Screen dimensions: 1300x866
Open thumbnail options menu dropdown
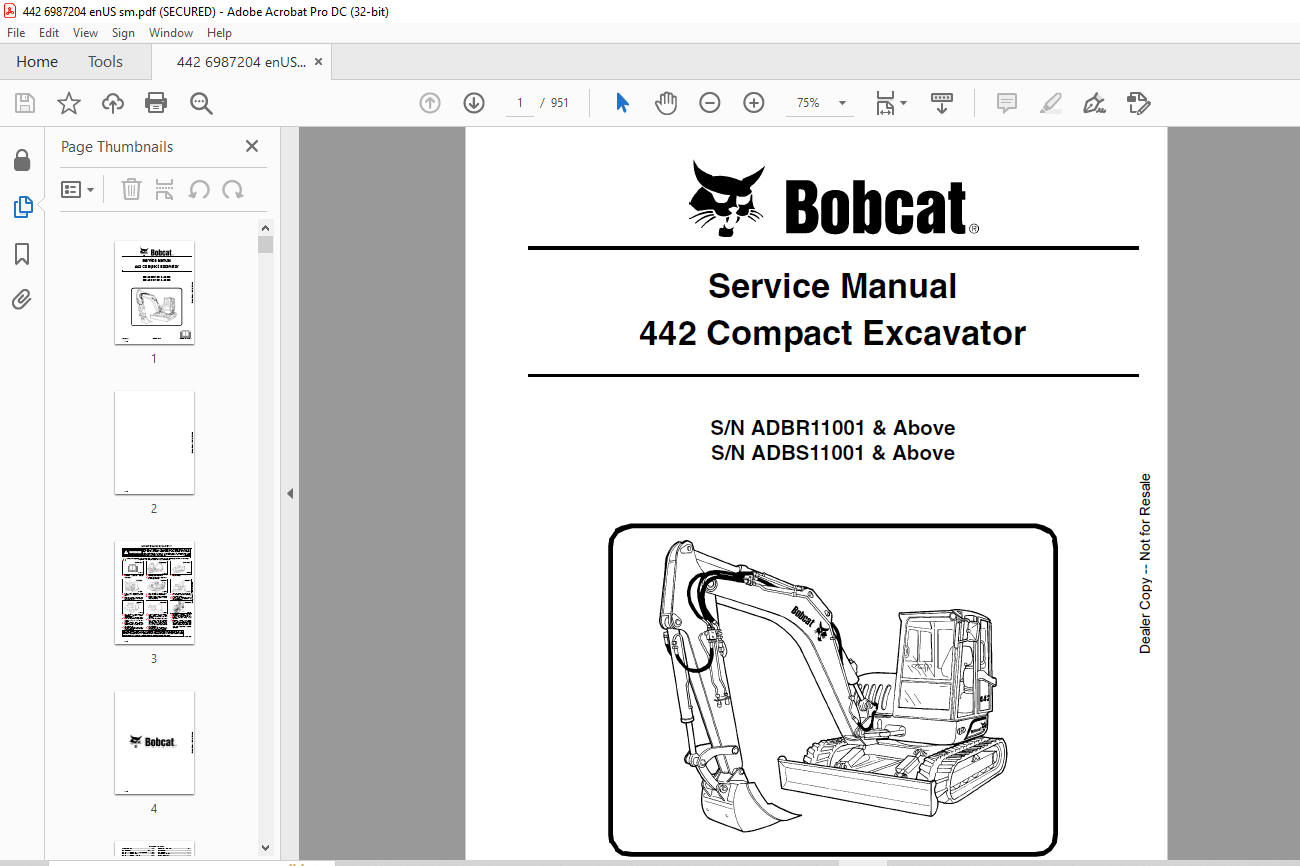[x=78, y=189]
